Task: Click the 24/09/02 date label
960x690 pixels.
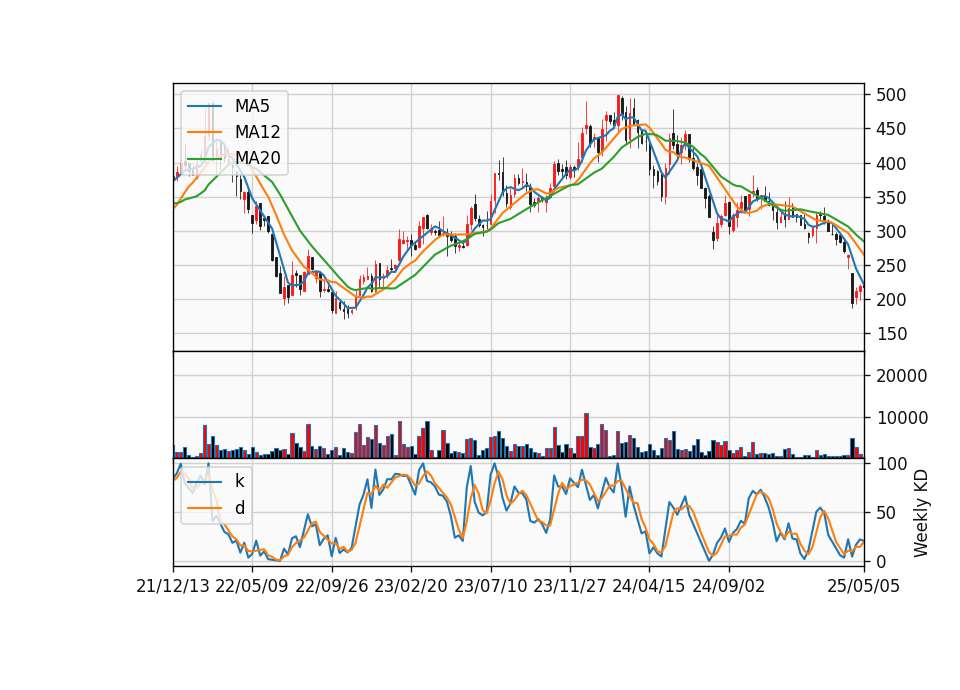Action: point(729,586)
